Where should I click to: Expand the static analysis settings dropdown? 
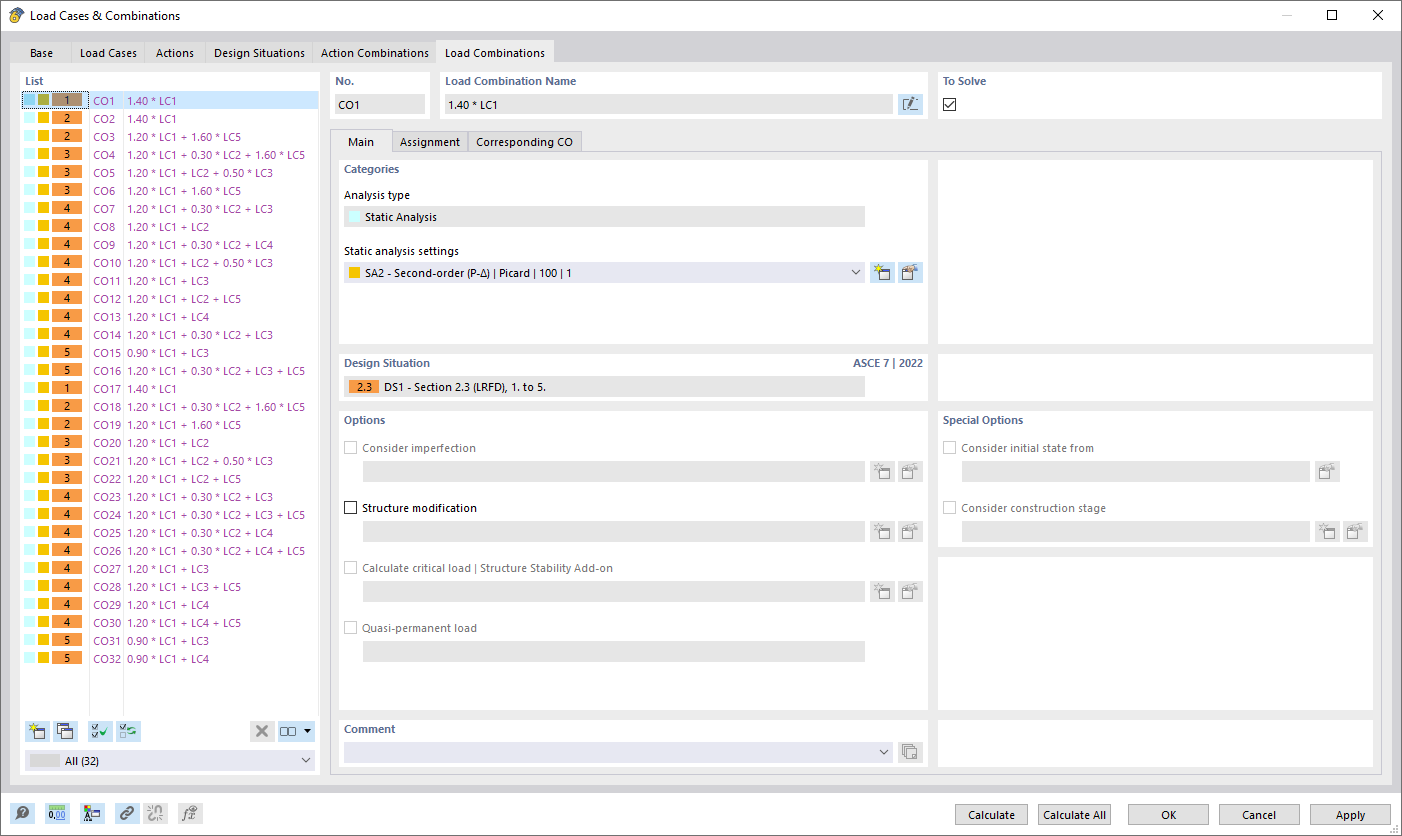[855, 271]
